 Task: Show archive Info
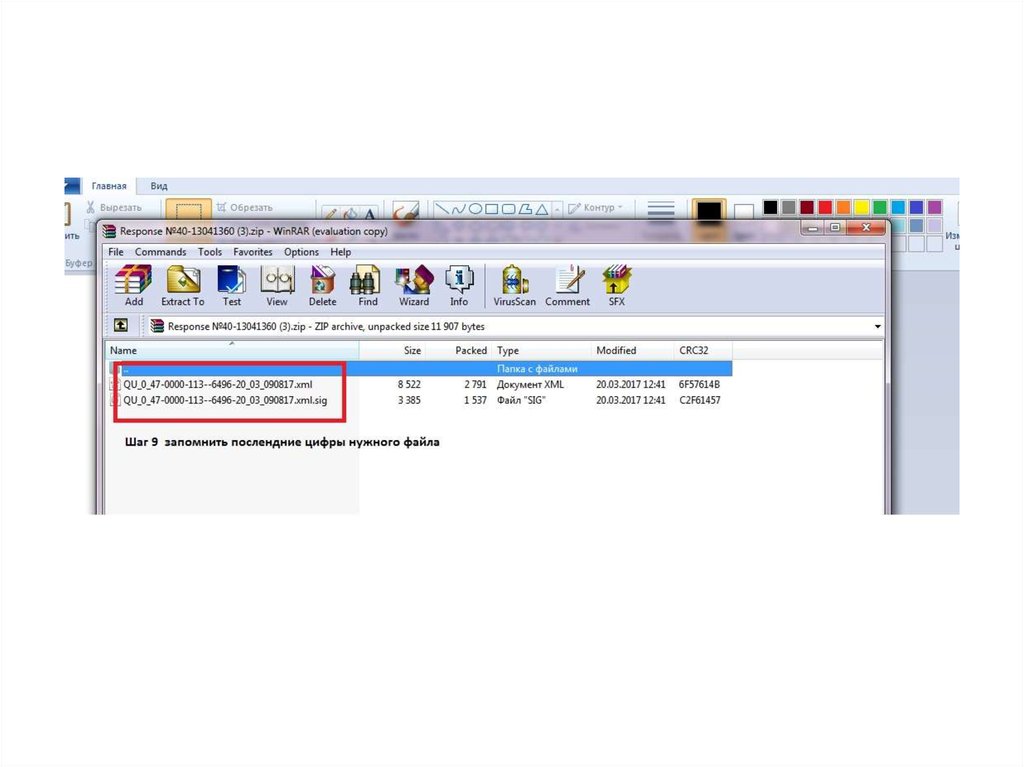pyautogui.click(x=458, y=285)
